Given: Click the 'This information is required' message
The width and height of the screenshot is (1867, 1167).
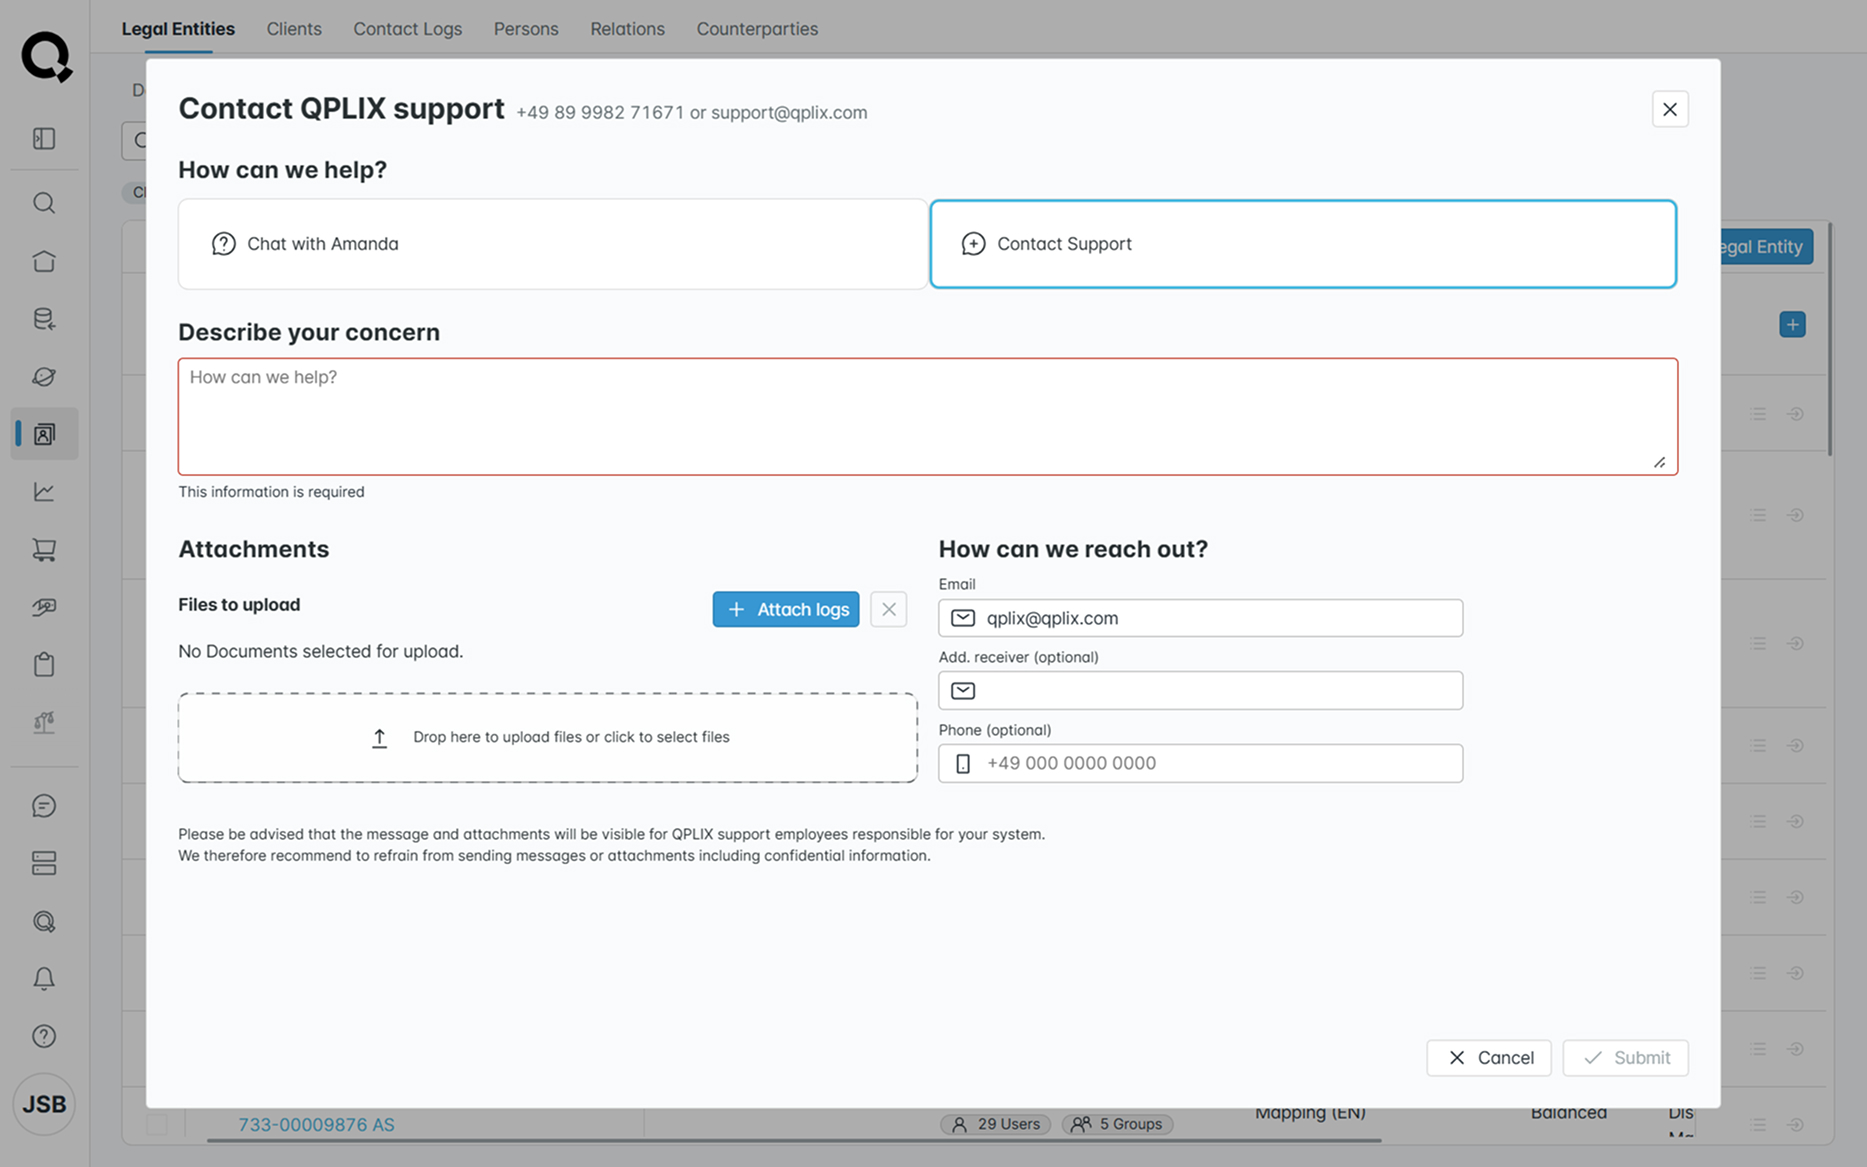Looking at the screenshot, I should (271, 492).
